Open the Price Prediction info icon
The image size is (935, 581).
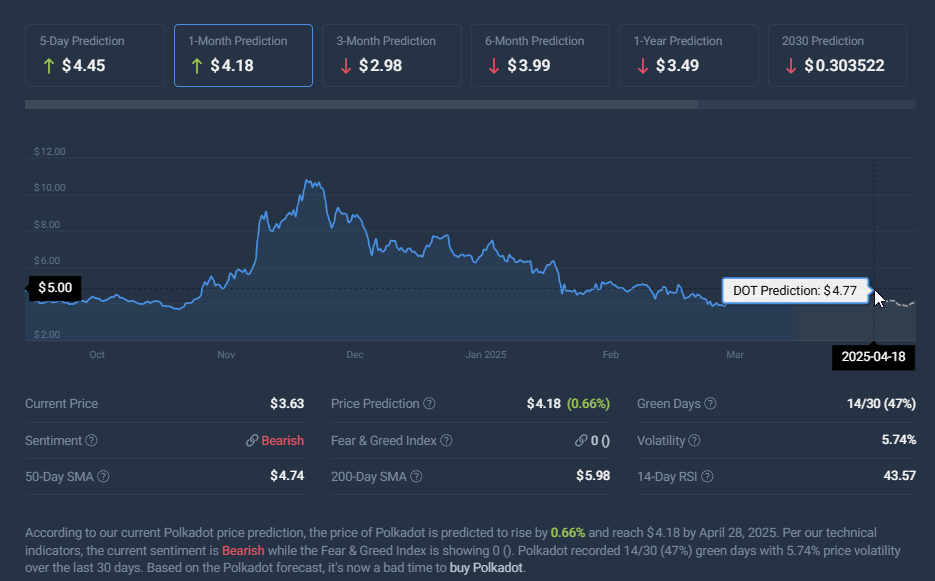click(429, 404)
